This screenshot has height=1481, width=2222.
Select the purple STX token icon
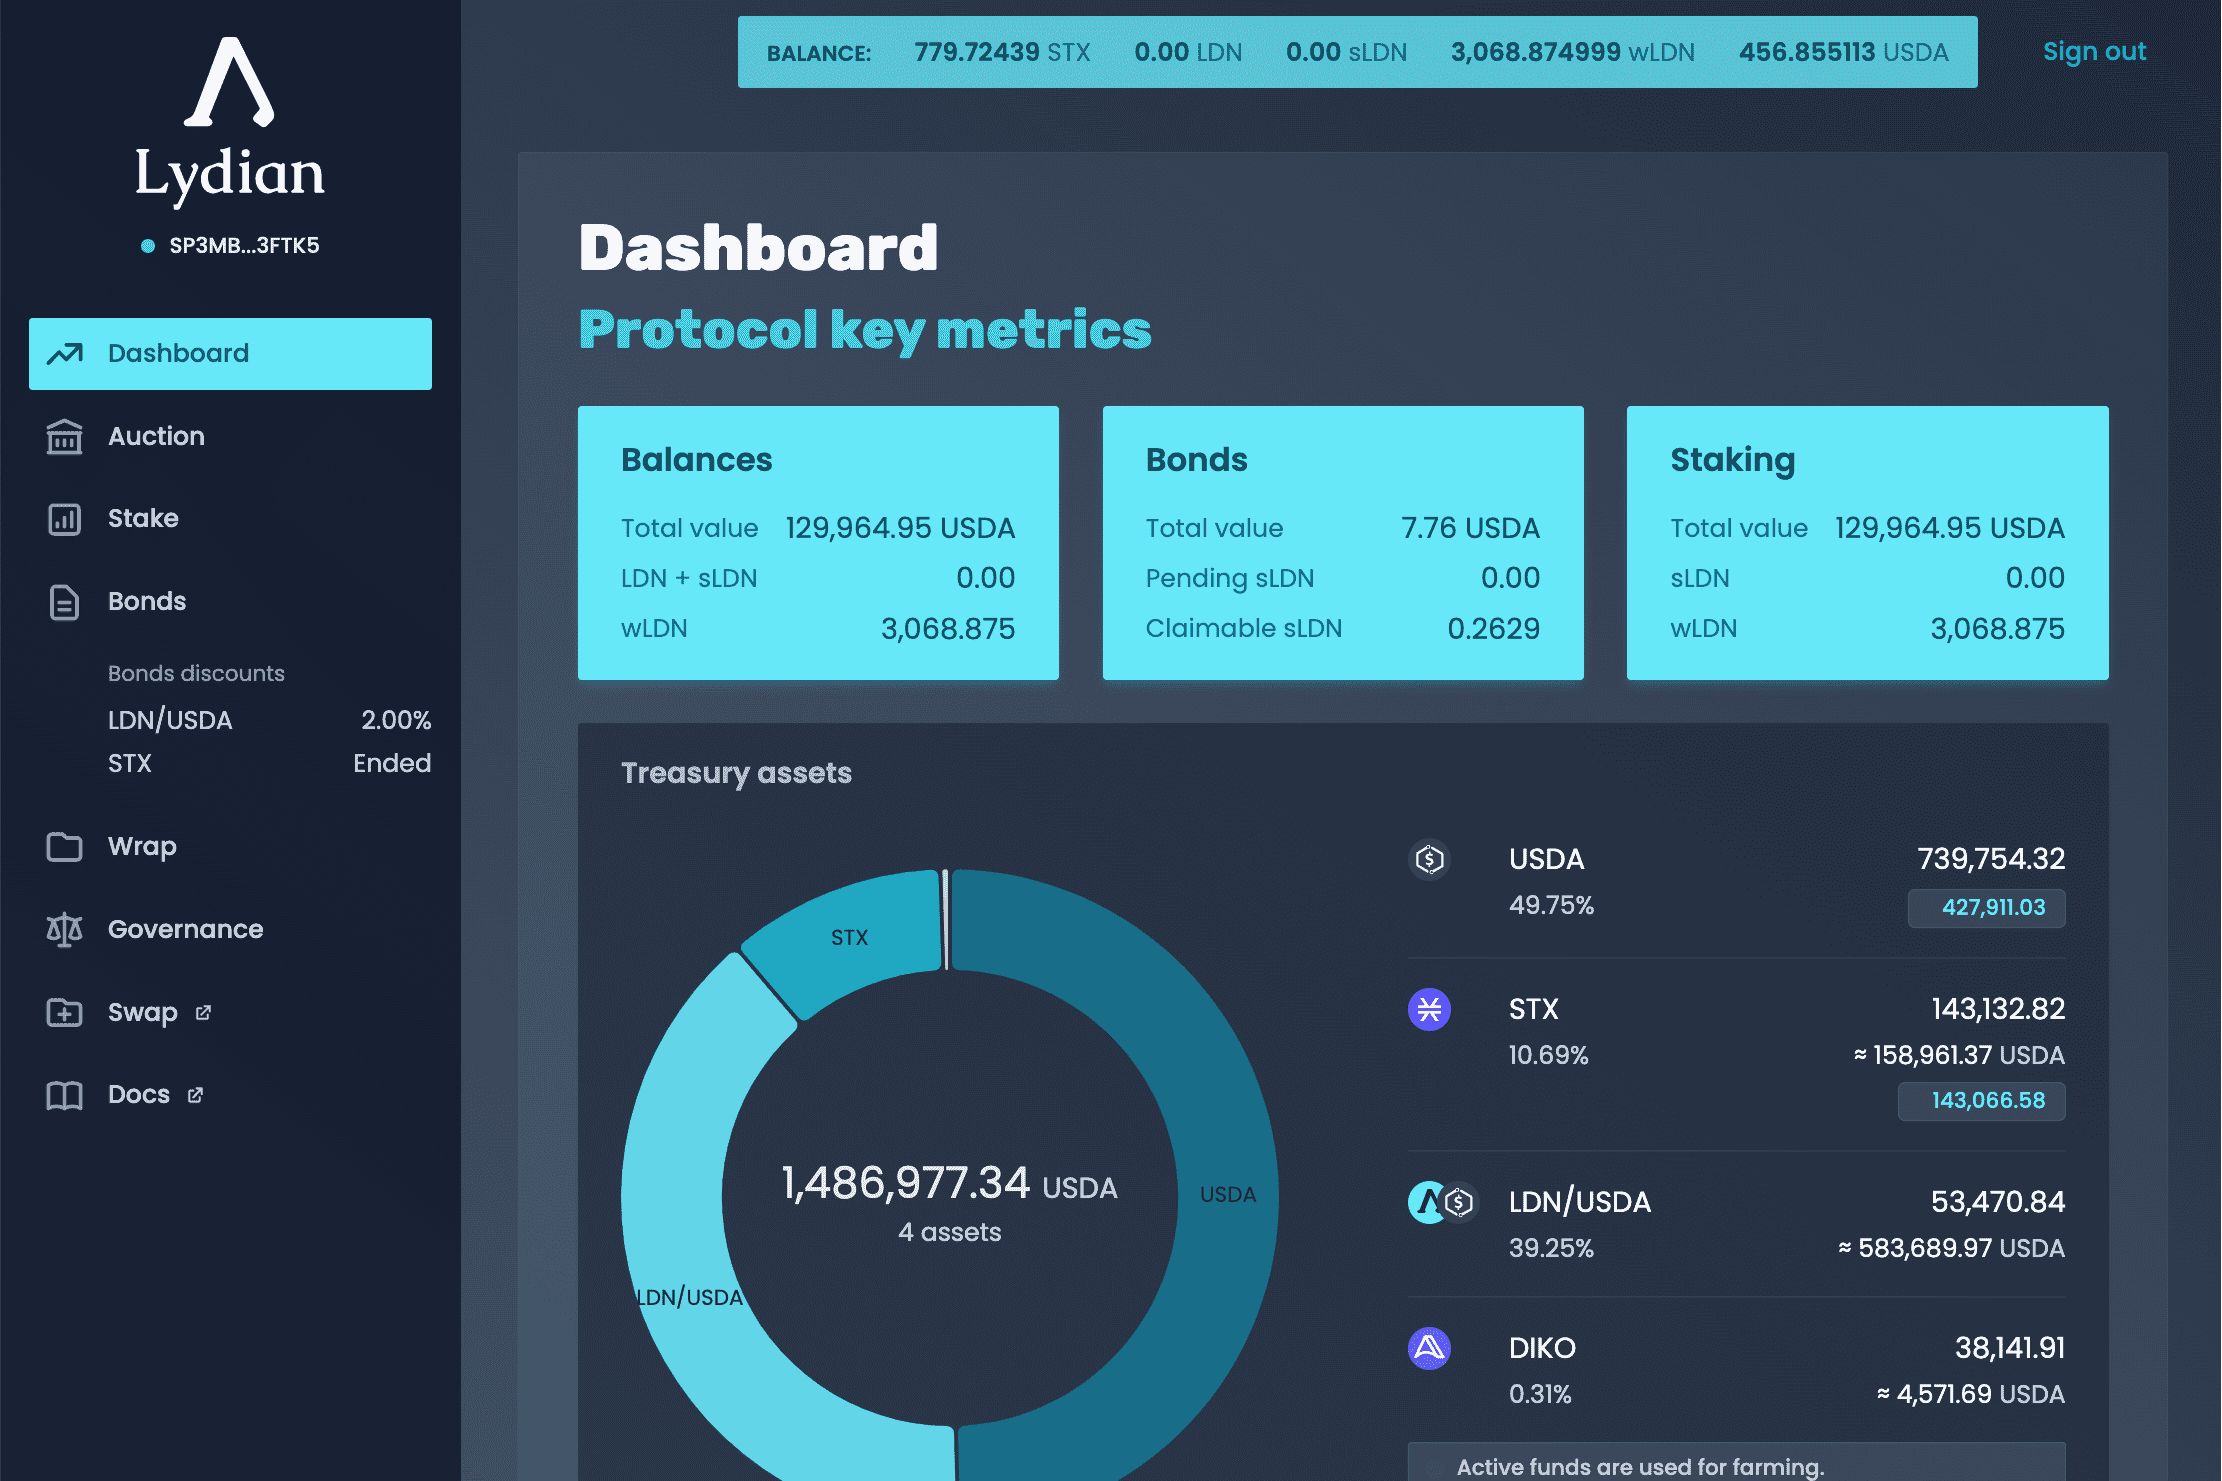1429,1010
